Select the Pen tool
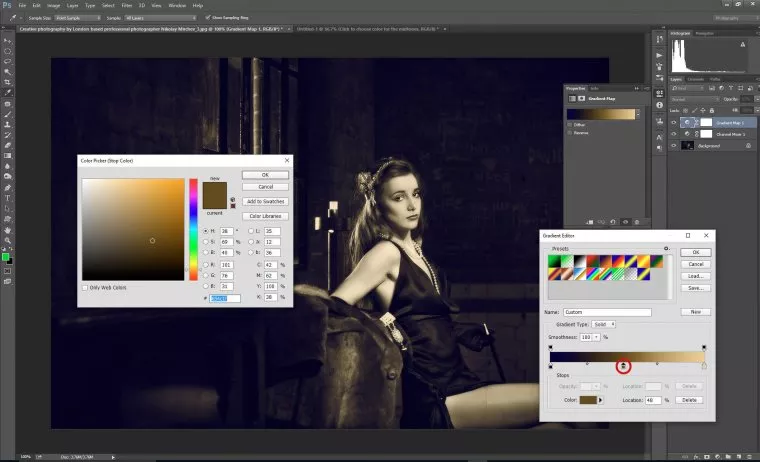Screen dimensions: 760x462 coord(7,188)
